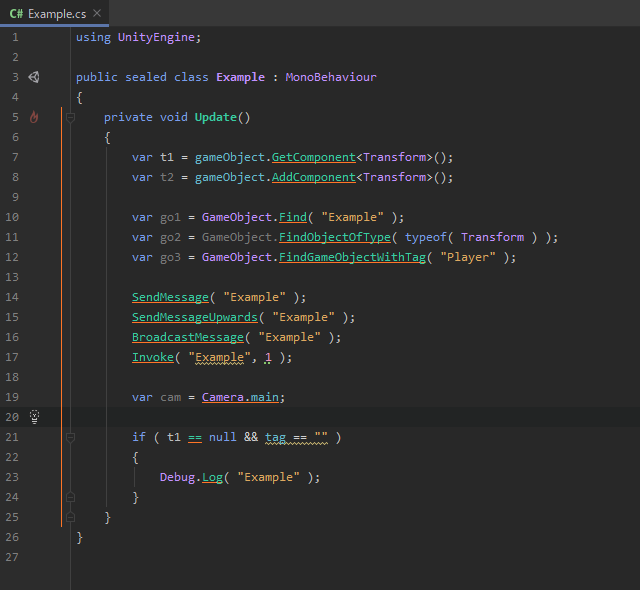Click SendMessageUpwards call

coord(195,317)
